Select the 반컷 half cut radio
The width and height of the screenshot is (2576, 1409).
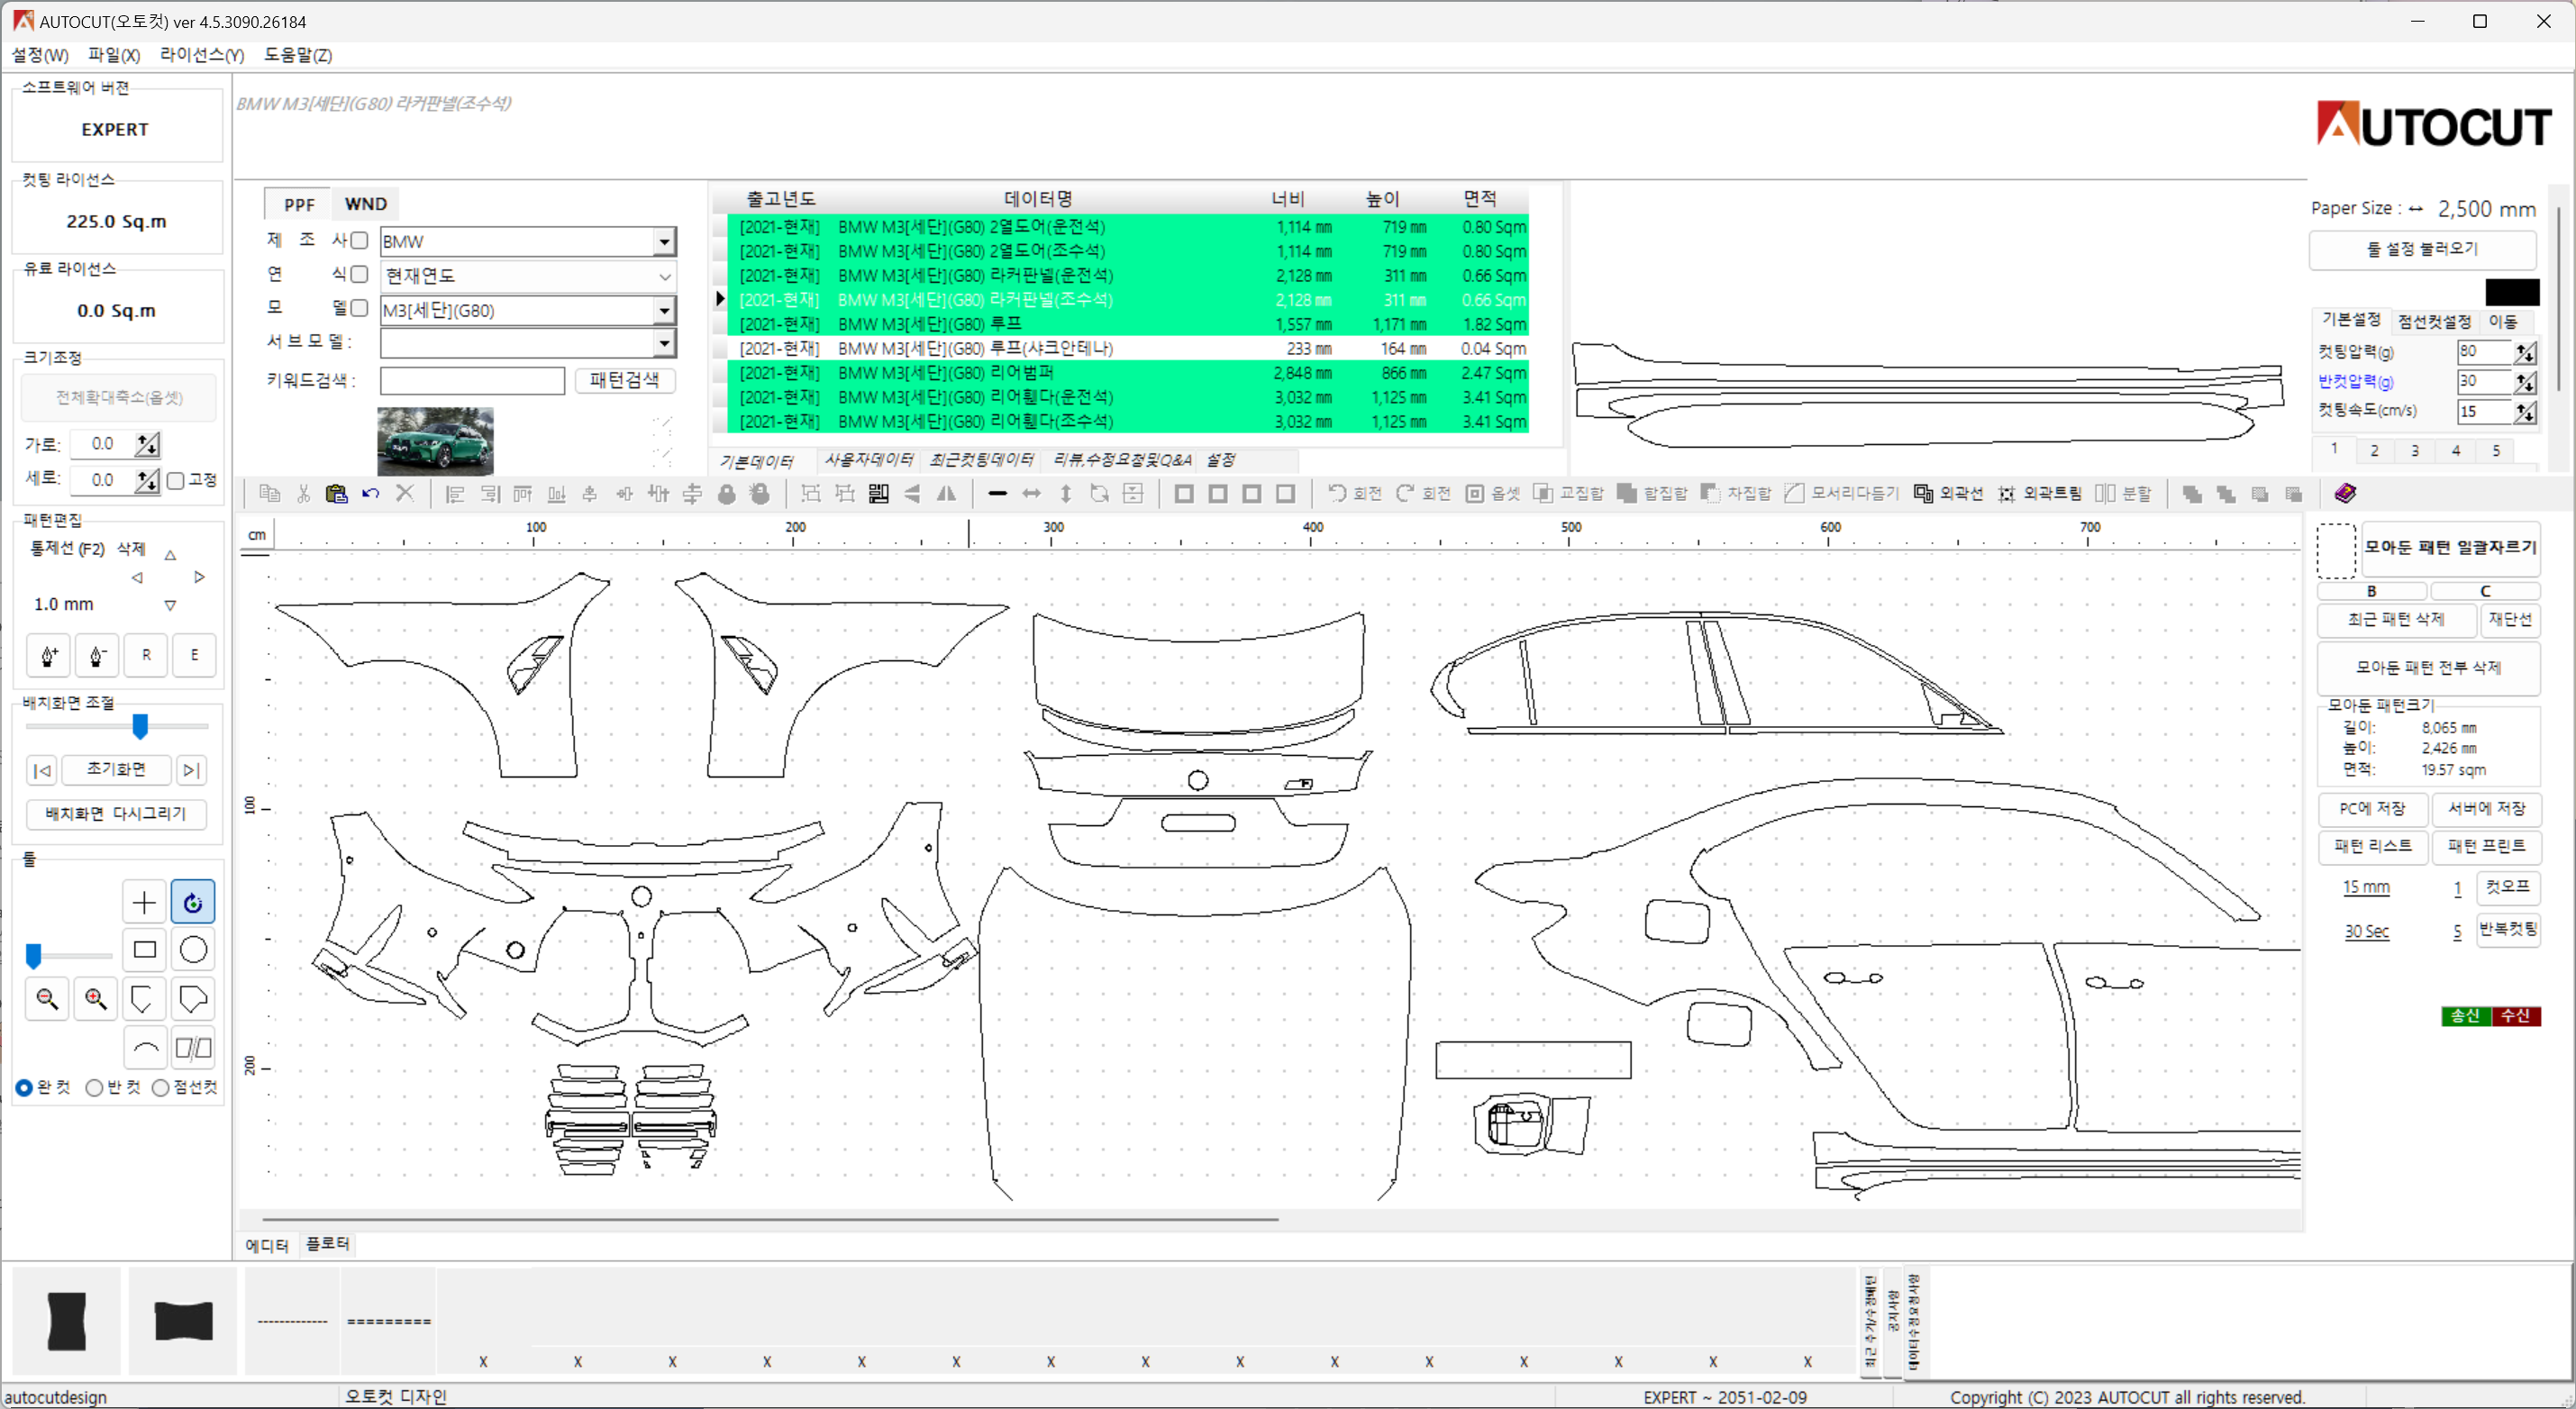pyautogui.click(x=94, y=1088)
